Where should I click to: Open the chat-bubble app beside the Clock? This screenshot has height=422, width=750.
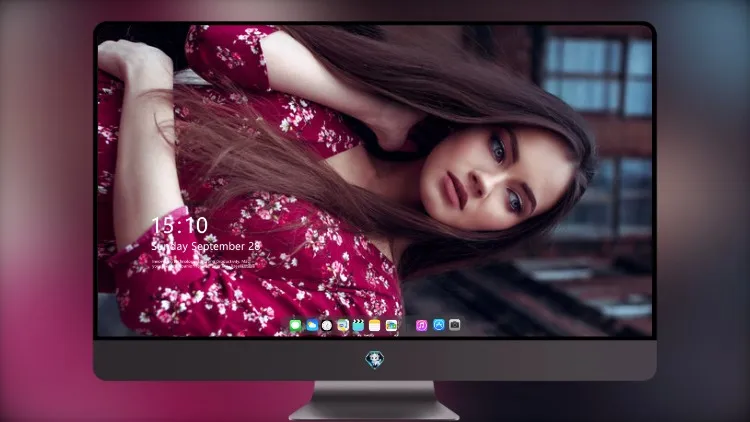click(x=342, y=325)
